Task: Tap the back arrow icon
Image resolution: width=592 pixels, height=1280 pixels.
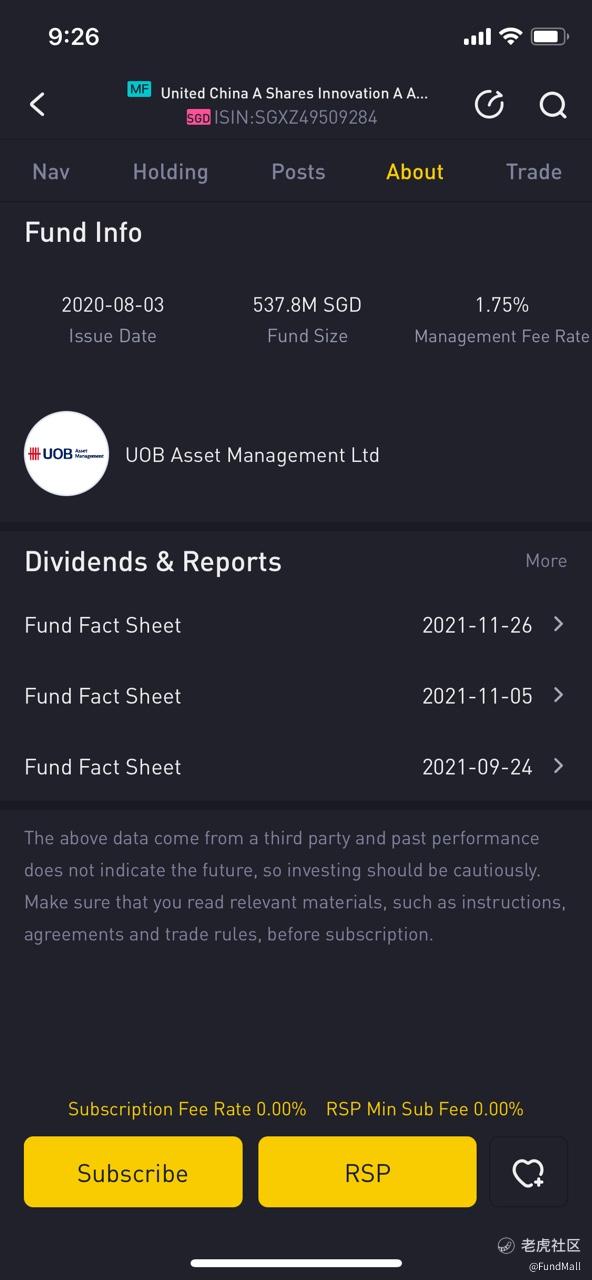Action: coord(37,104)
